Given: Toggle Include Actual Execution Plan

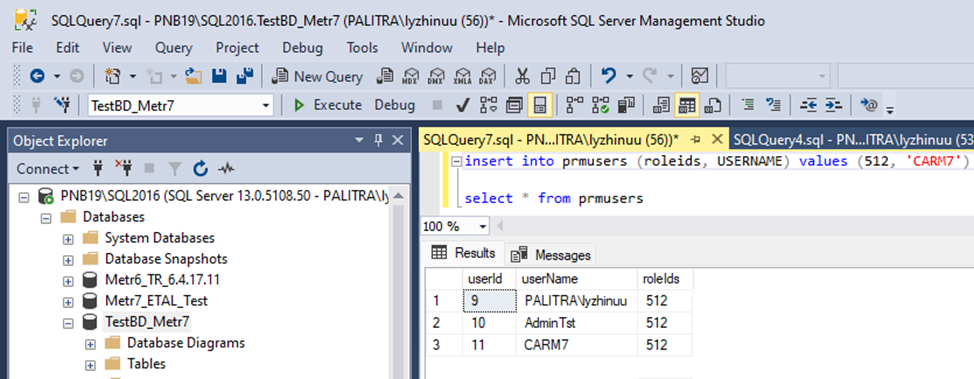Looking at the screenshot, I should coord(575,105).
